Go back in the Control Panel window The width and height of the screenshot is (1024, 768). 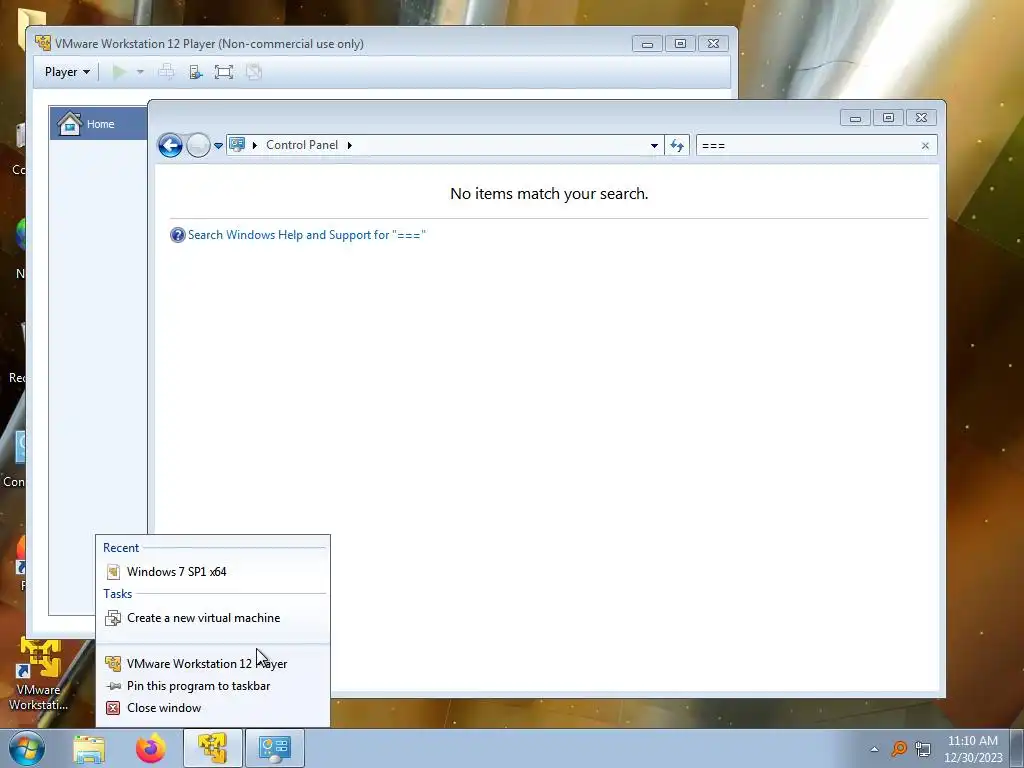click(x=170, y=145)
